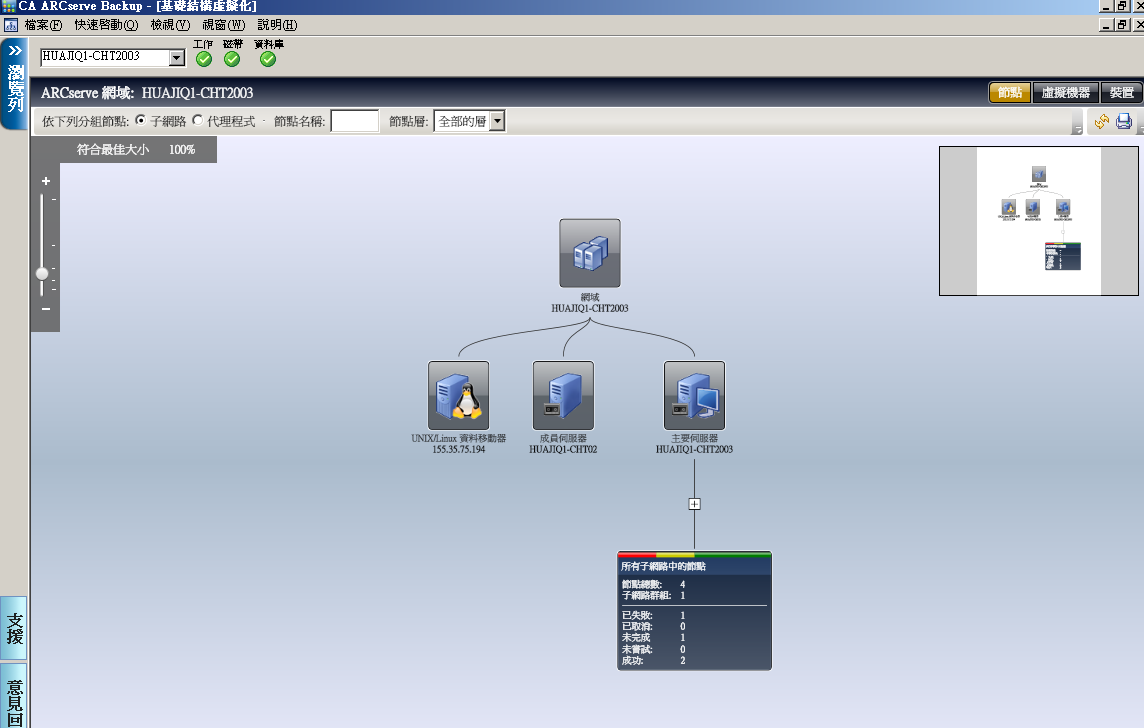
Task: Click the zoom-out minus icon
Action: [x=46, y=309]
